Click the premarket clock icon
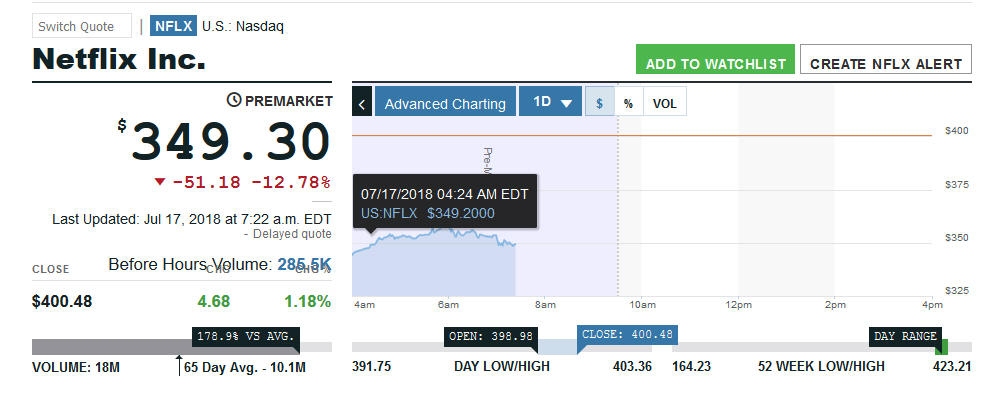 pos(234,100)
